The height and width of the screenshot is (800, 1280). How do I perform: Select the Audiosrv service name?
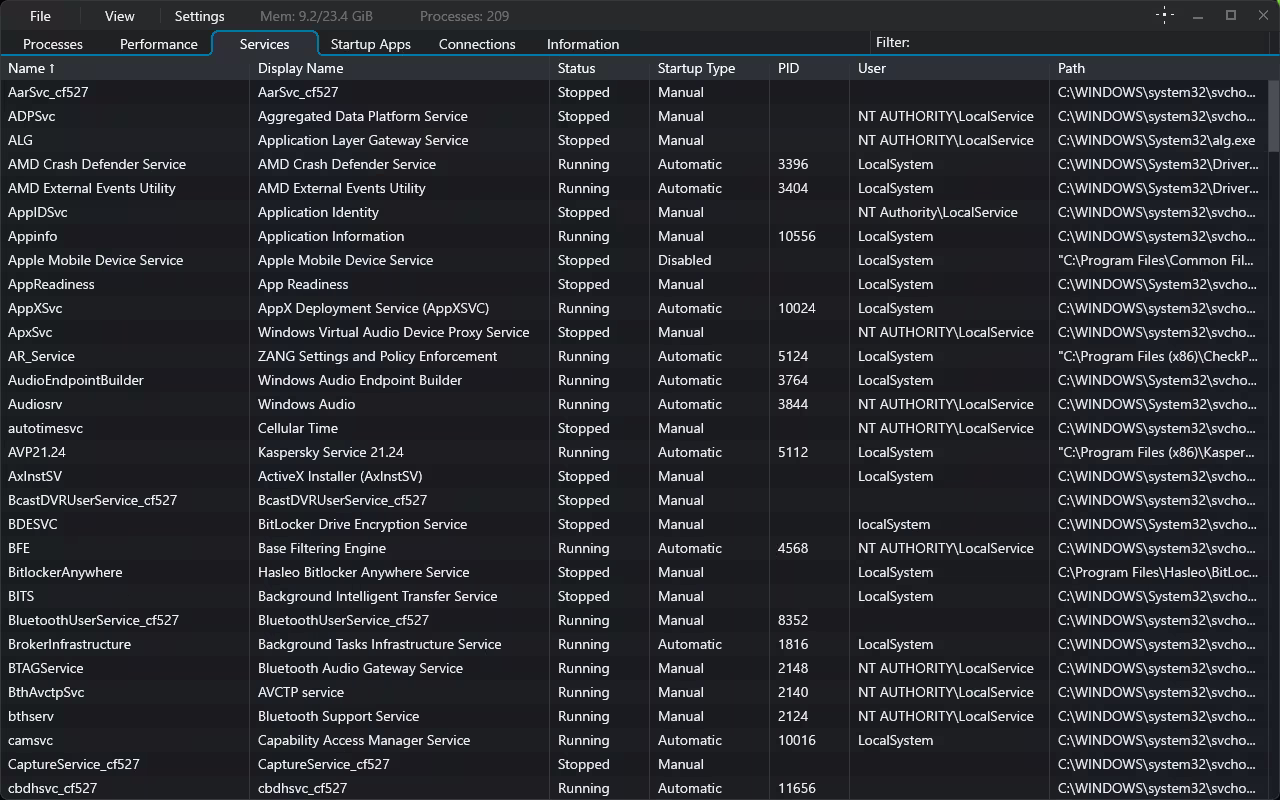[35, 404]
